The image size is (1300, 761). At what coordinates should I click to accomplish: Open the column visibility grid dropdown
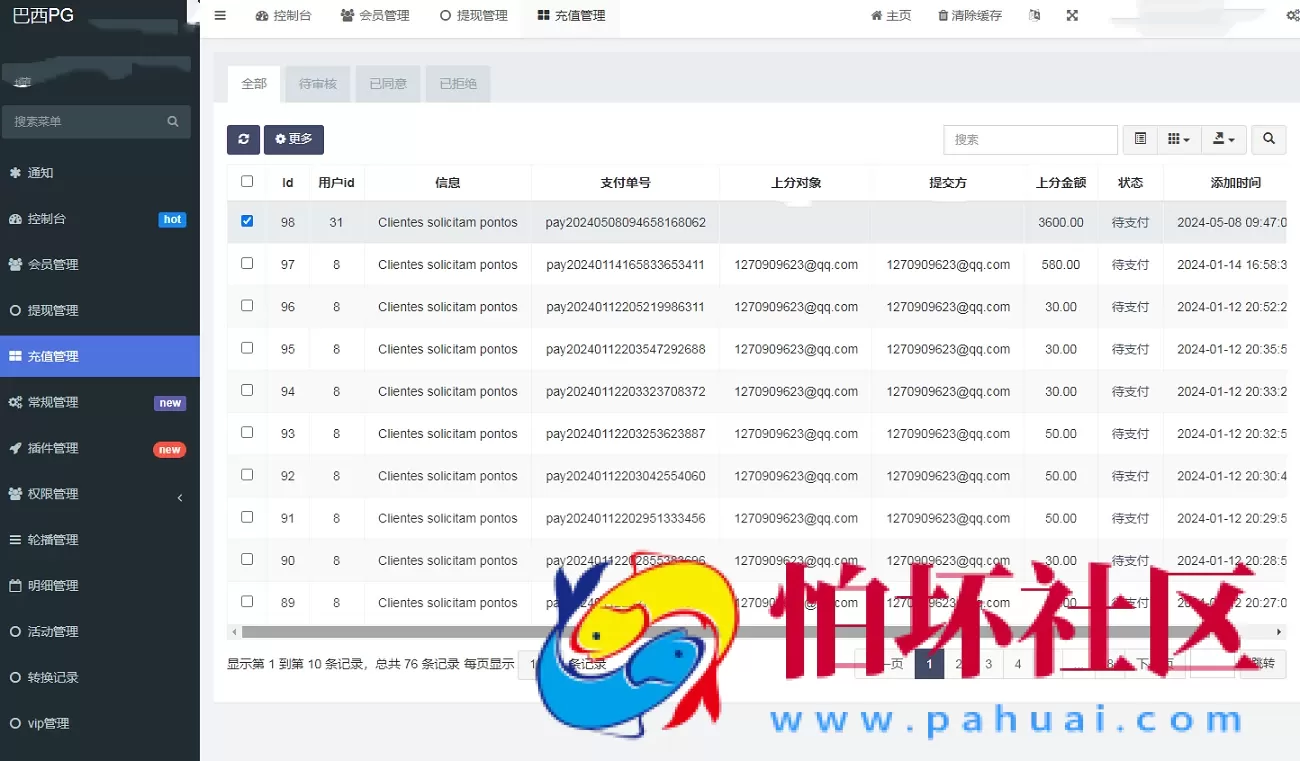tap(1179, 139)
